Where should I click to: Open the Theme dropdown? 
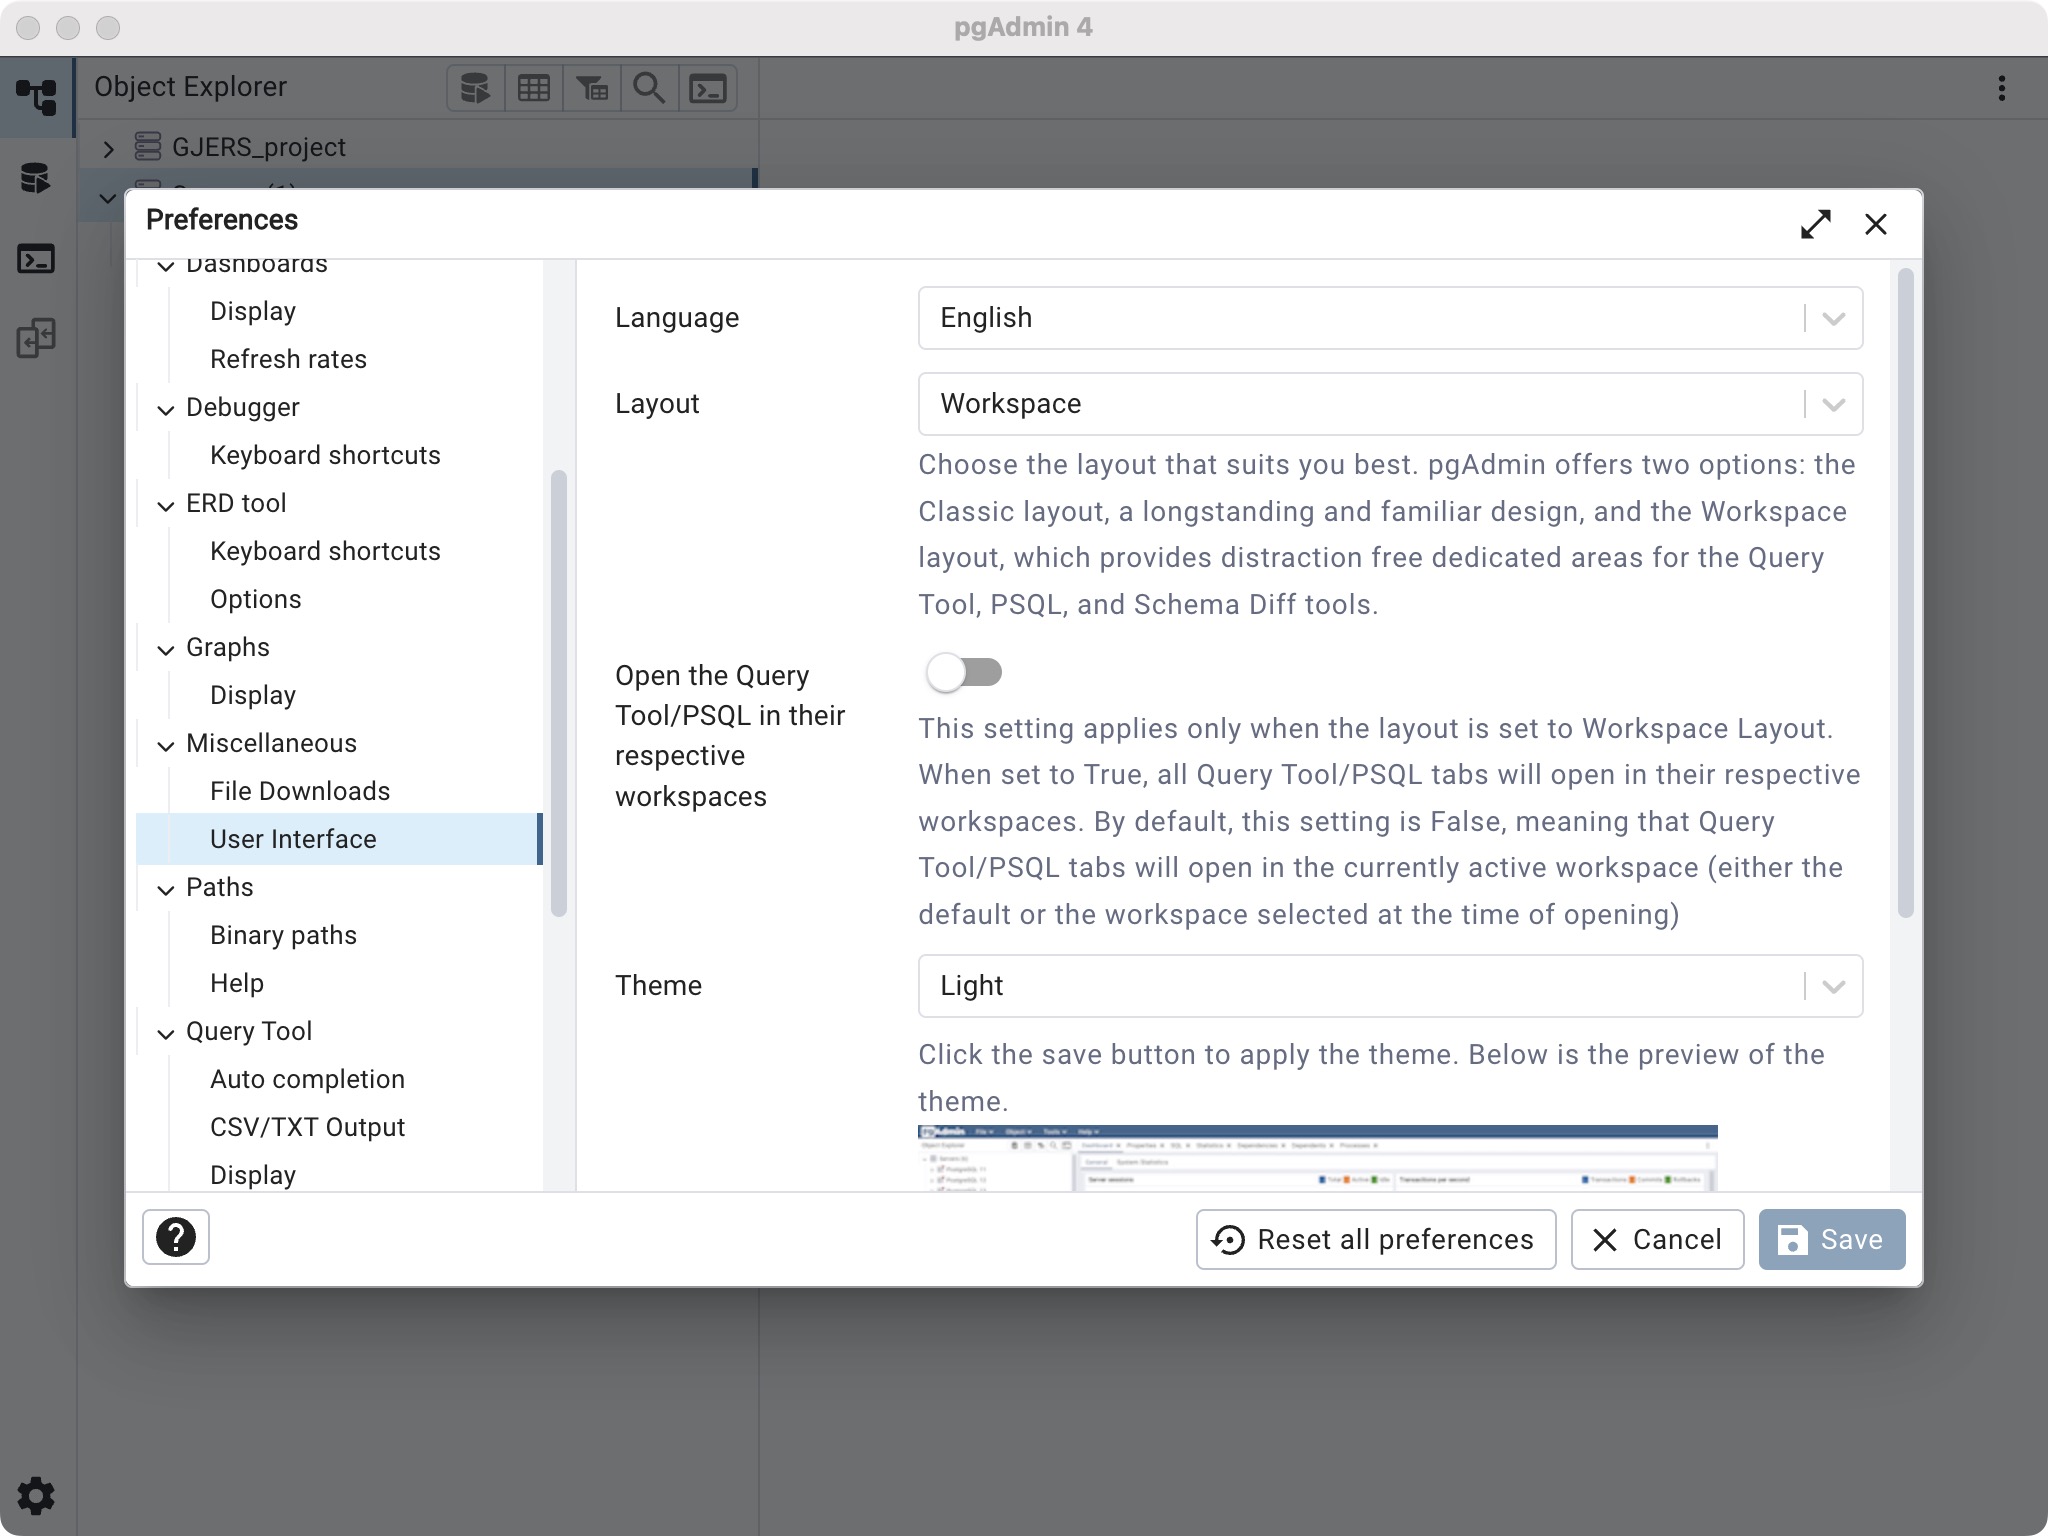1390,986
